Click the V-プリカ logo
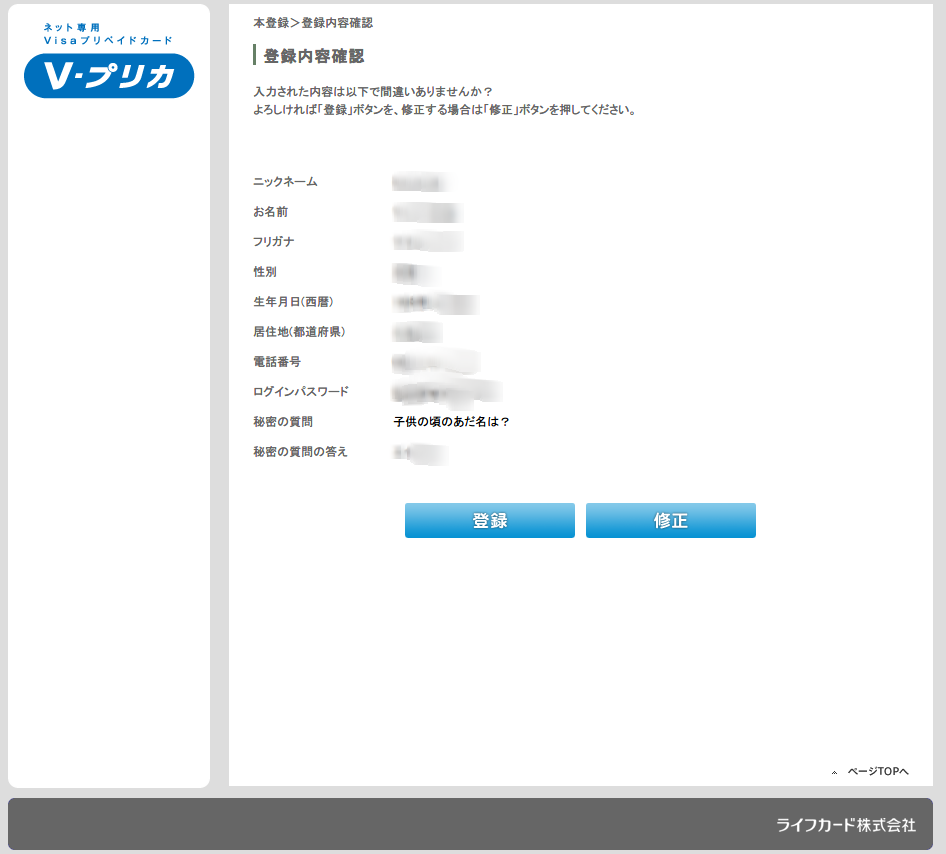 (108, 76)
